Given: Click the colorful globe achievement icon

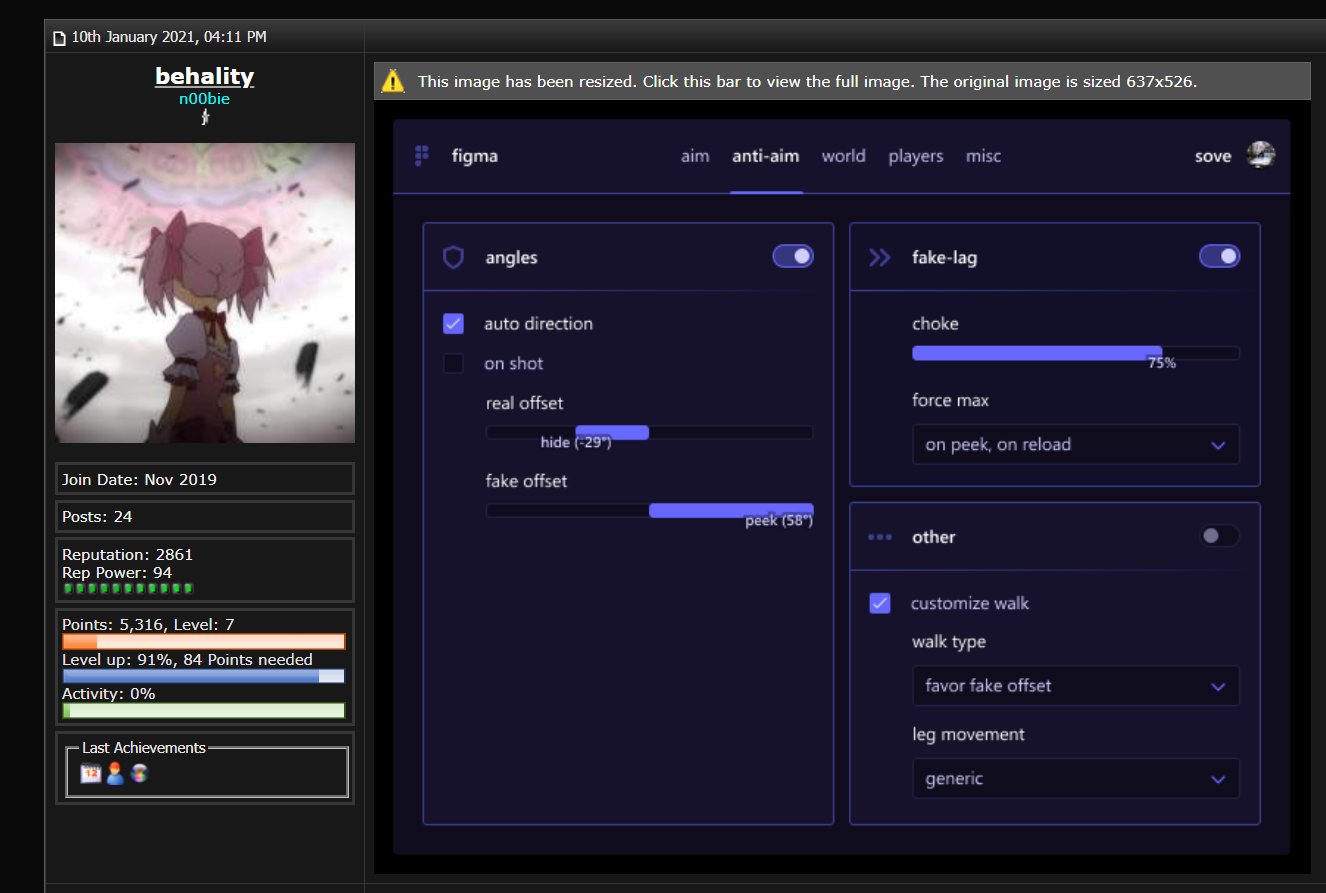Looking at the screenshot, I should point(139,773).
